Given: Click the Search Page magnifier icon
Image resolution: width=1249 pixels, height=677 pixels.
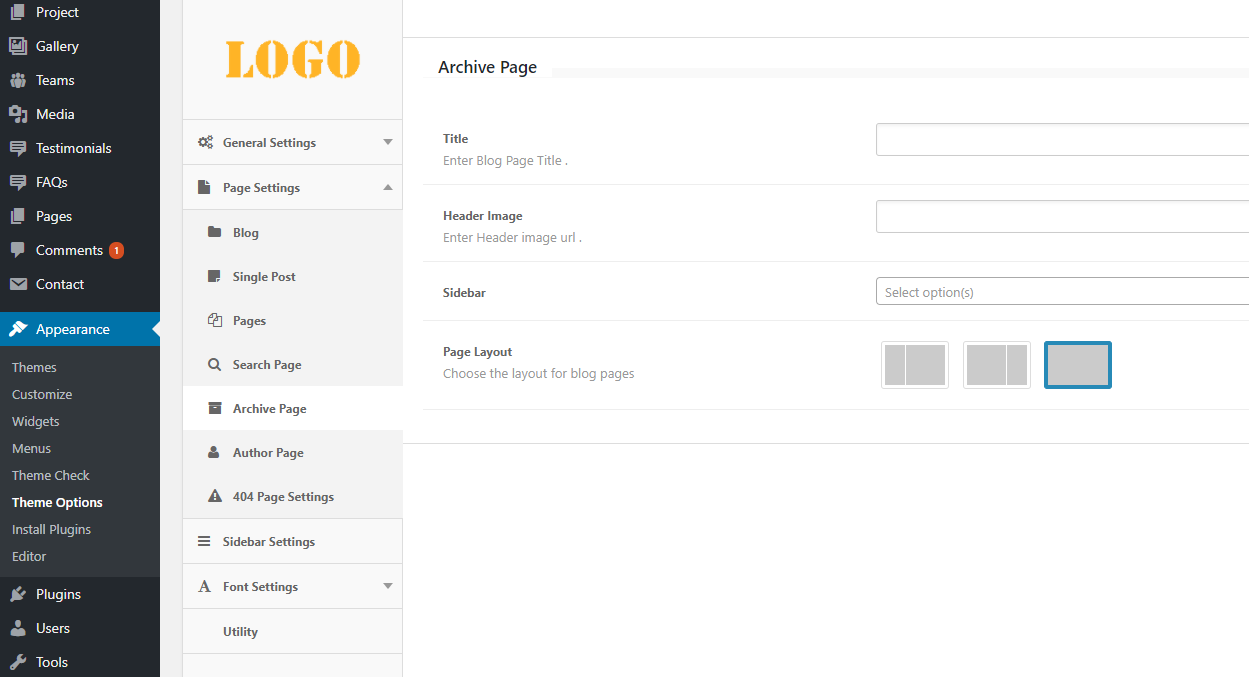Looking at the screenshot, I should point(214,365).
